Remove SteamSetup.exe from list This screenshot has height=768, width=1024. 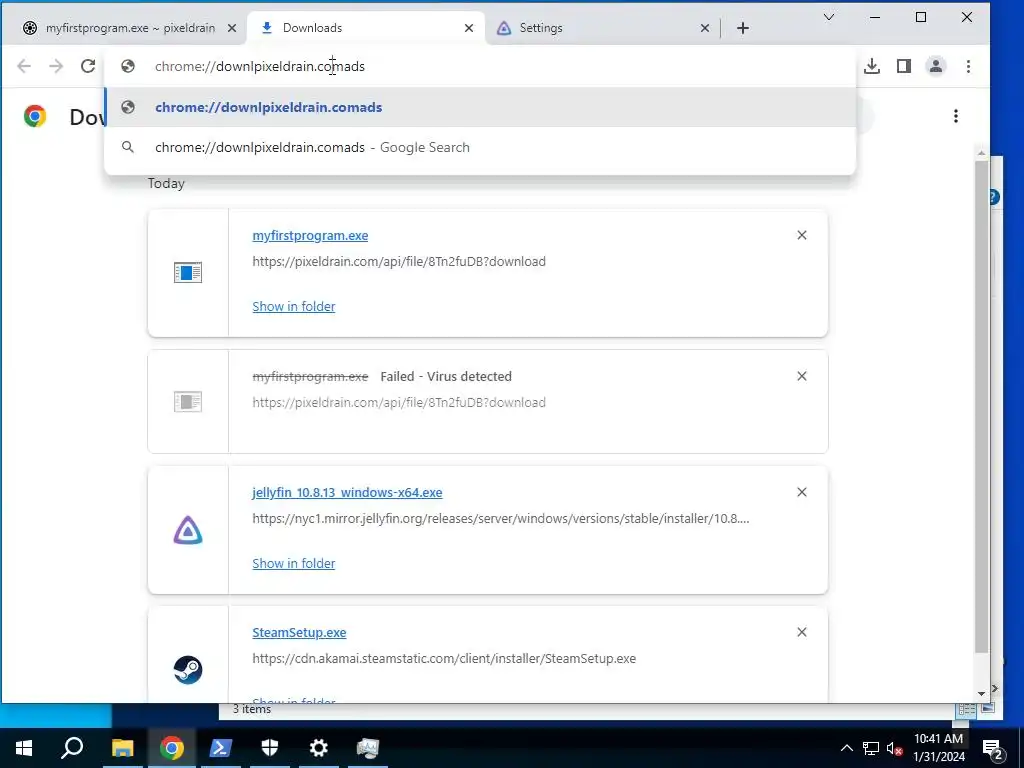click(x=802, y=632)
